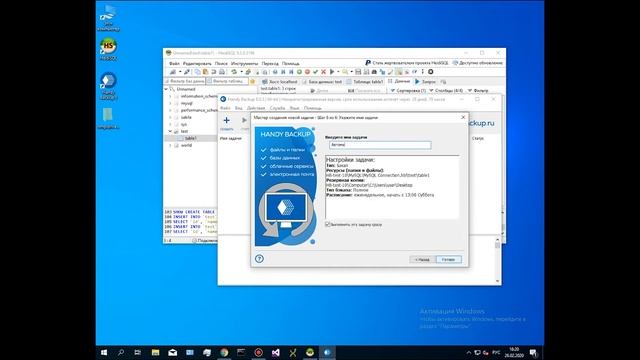
Task: Click the Готово button in the wizard
Action: [449, 260]
